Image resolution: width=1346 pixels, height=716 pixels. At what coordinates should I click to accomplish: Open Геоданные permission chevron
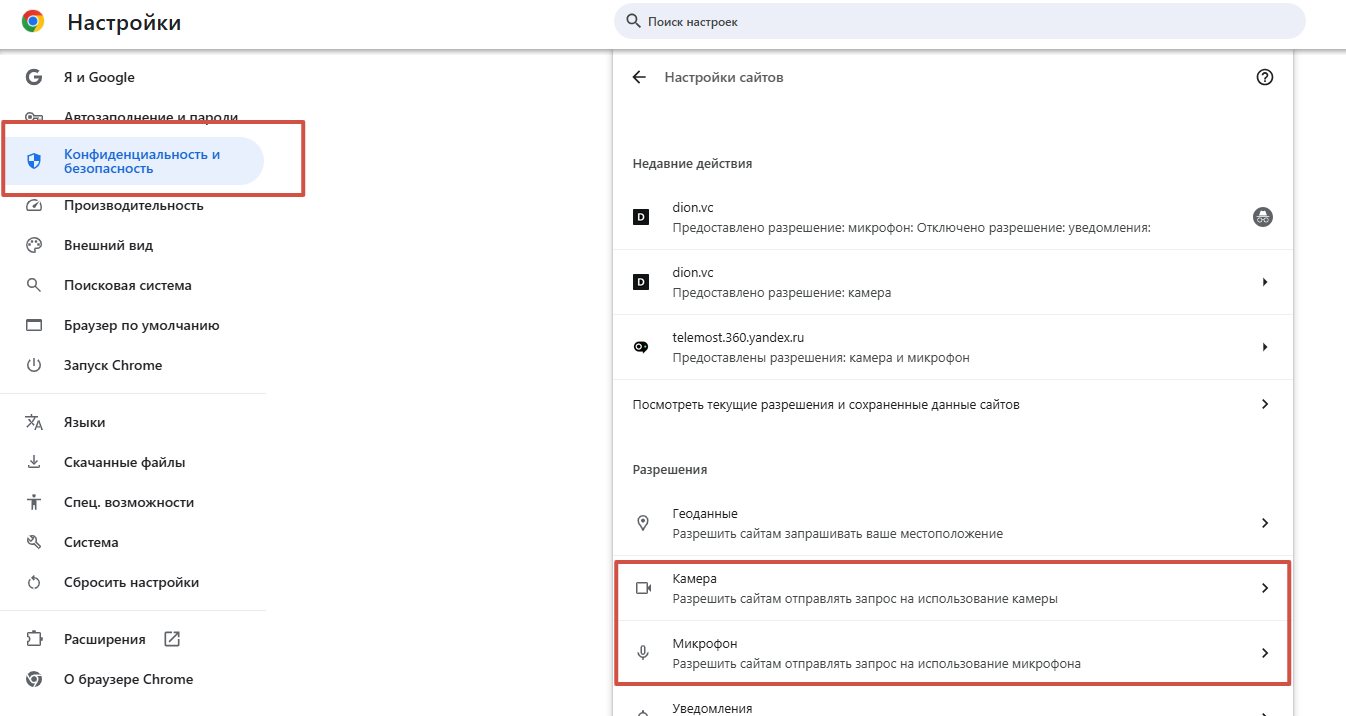tap(1265, 523)
